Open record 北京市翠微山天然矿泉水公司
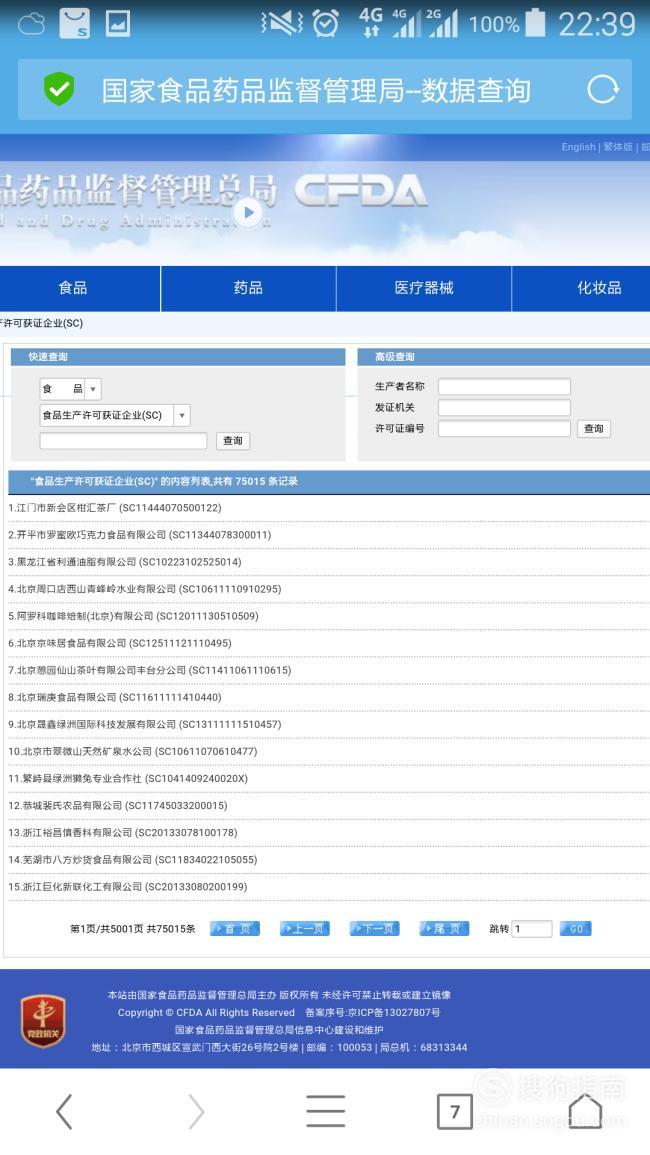The width and height of the screenshot is (650, 1155). 133,752
